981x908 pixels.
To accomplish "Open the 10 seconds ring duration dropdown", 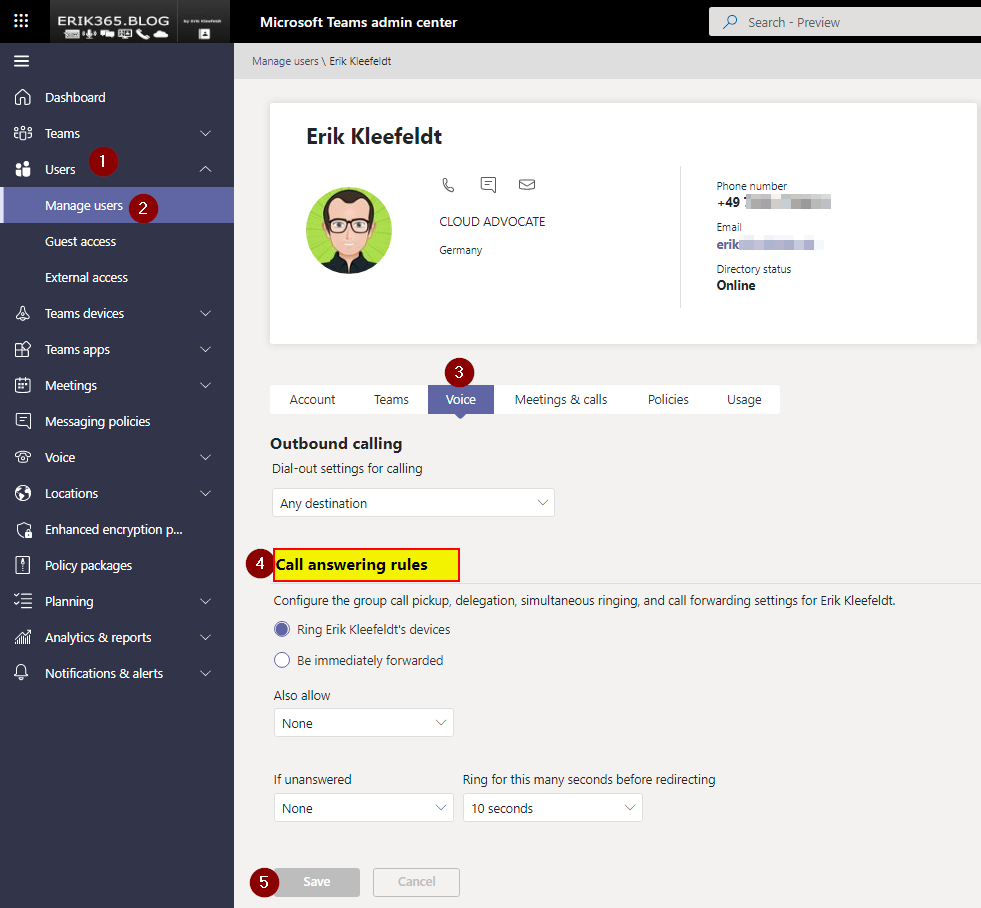I will (x=552, y=808).
